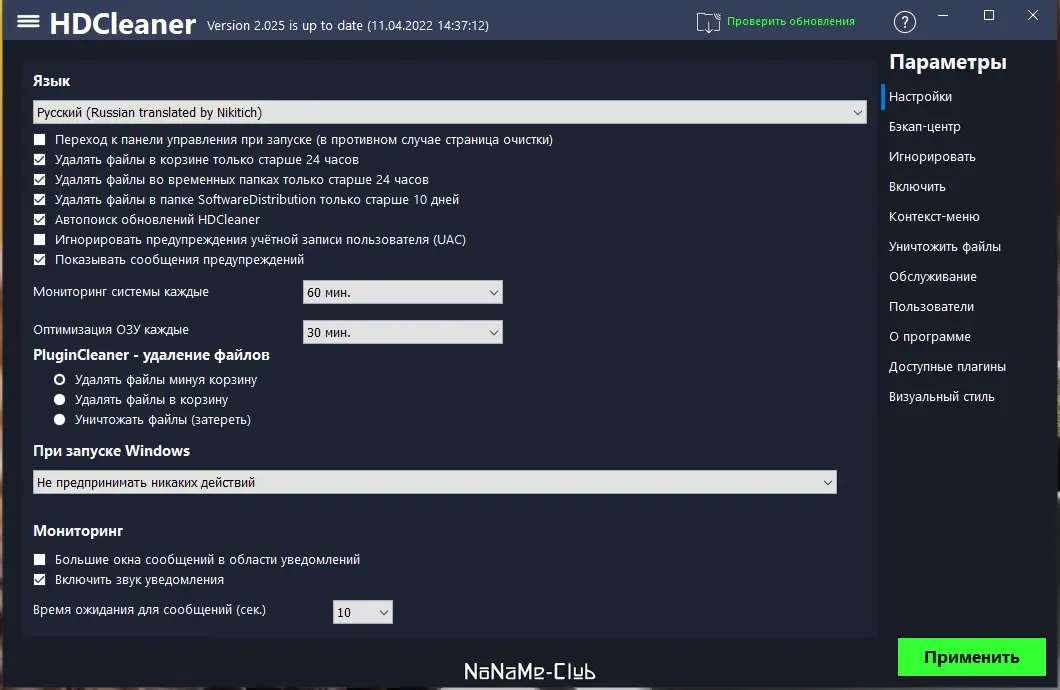Viewport: 1060px width, 690px height.
Task: Open the hamburger menu icon
Action: click(28, 22)
